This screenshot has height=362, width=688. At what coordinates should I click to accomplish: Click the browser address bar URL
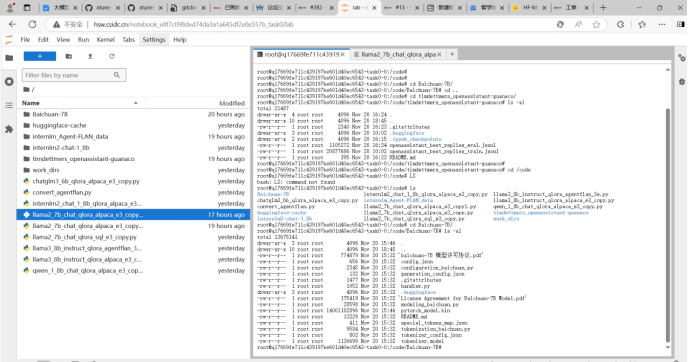point(194,25)
